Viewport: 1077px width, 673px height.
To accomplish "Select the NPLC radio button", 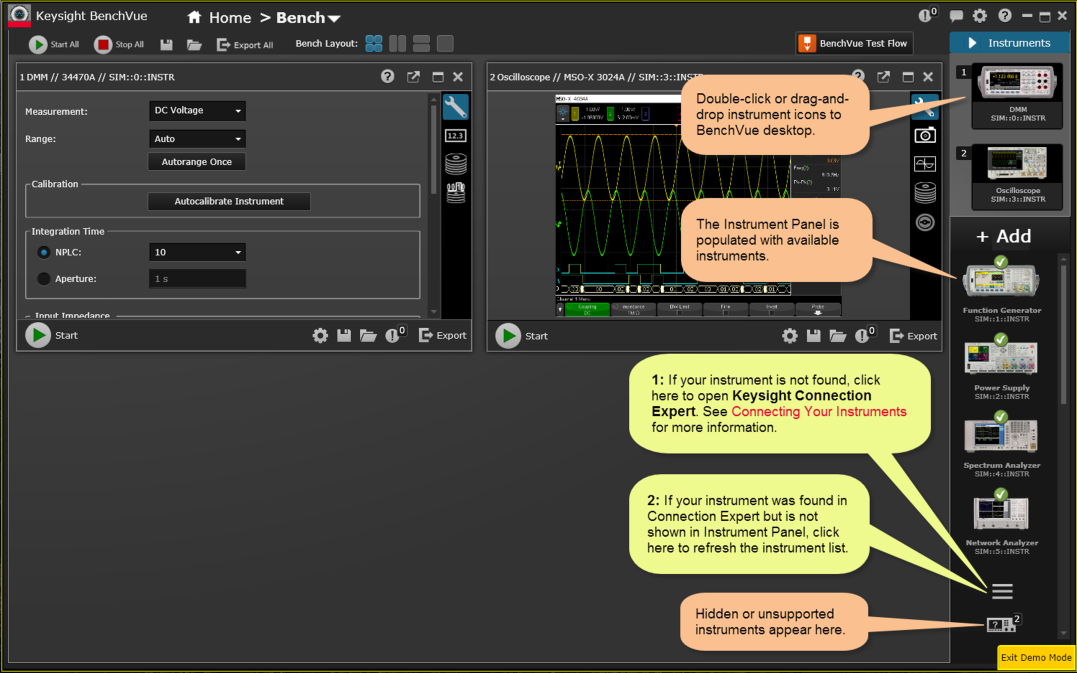I will 44,252.
